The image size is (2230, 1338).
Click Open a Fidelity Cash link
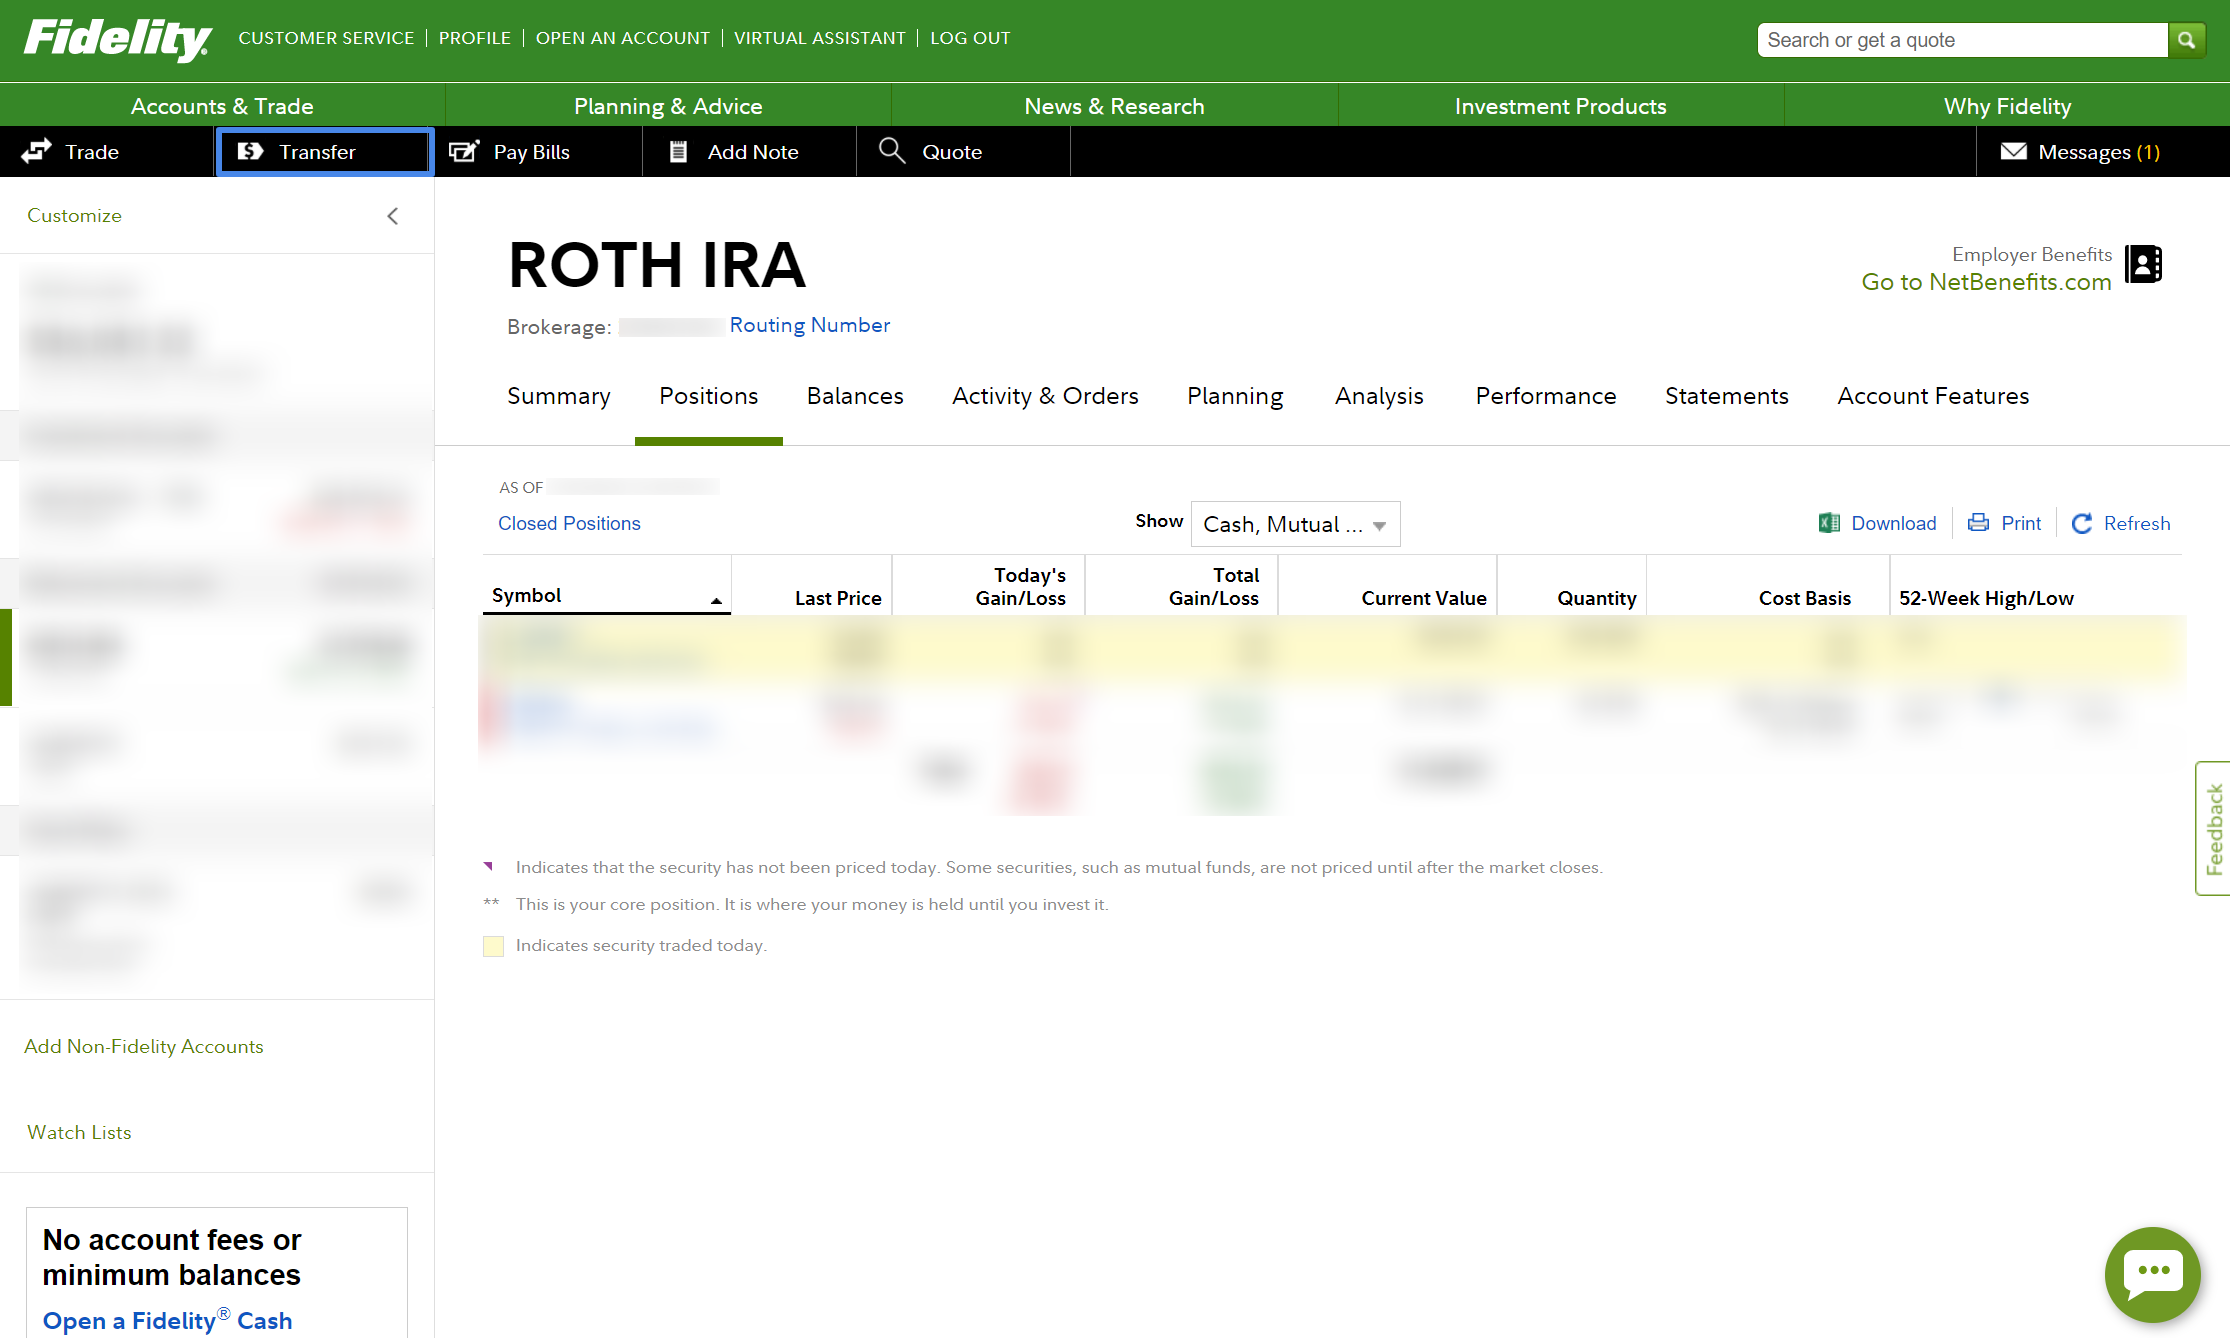pyautogui.click(x=167, y=1320)
